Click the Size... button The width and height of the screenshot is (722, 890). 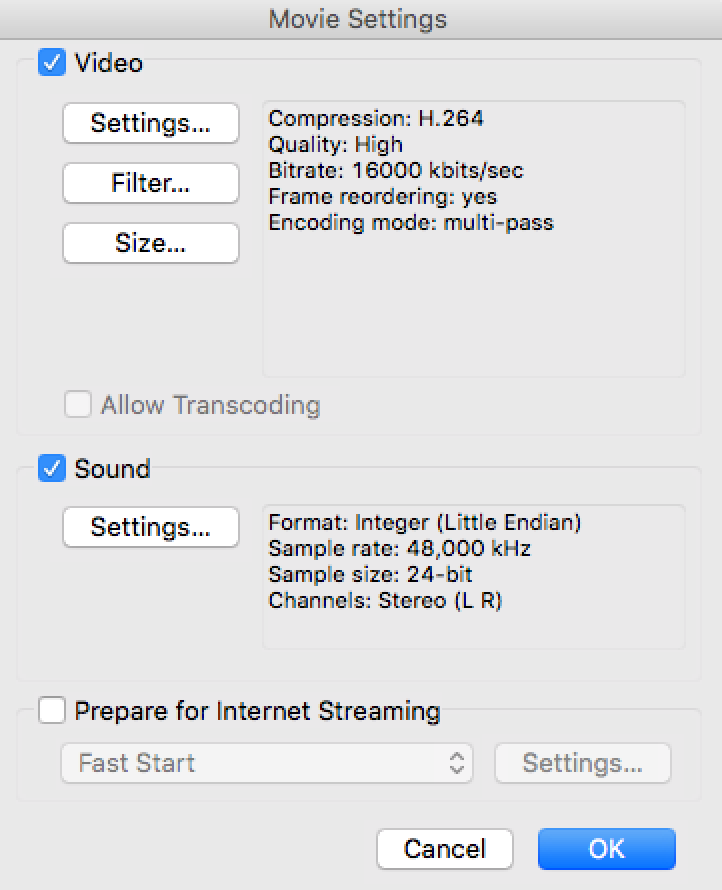150,243
